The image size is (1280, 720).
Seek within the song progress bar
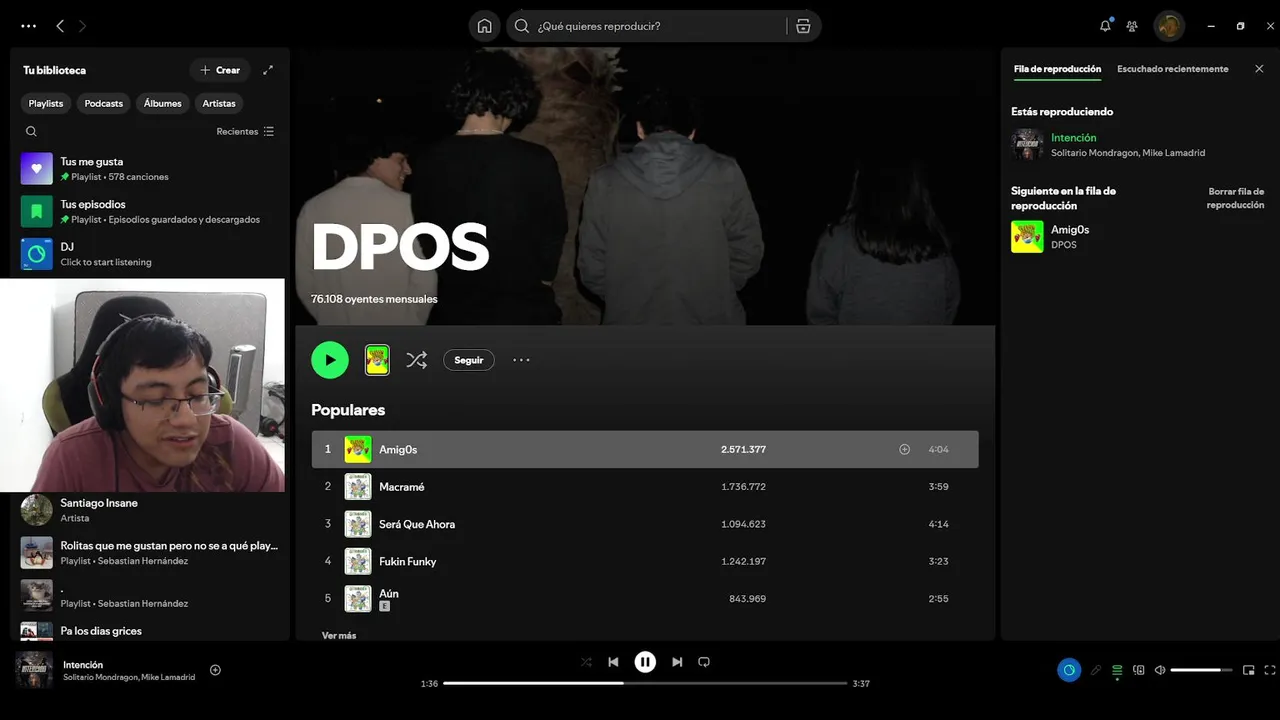pyautogui.click(x=645, y=683)
